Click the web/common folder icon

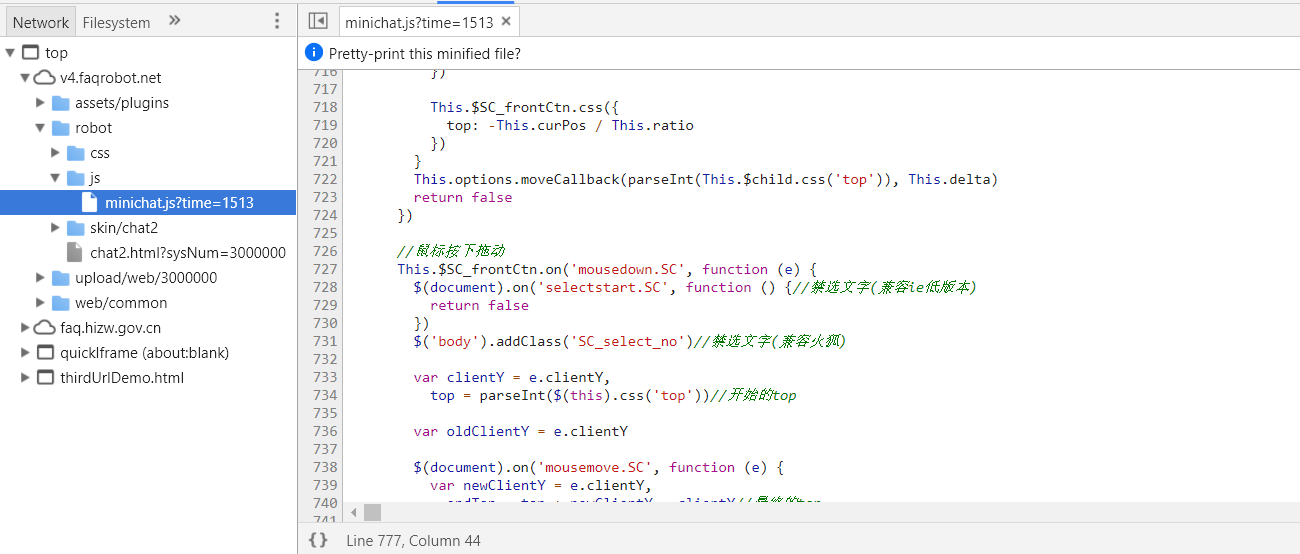point(61,302)
